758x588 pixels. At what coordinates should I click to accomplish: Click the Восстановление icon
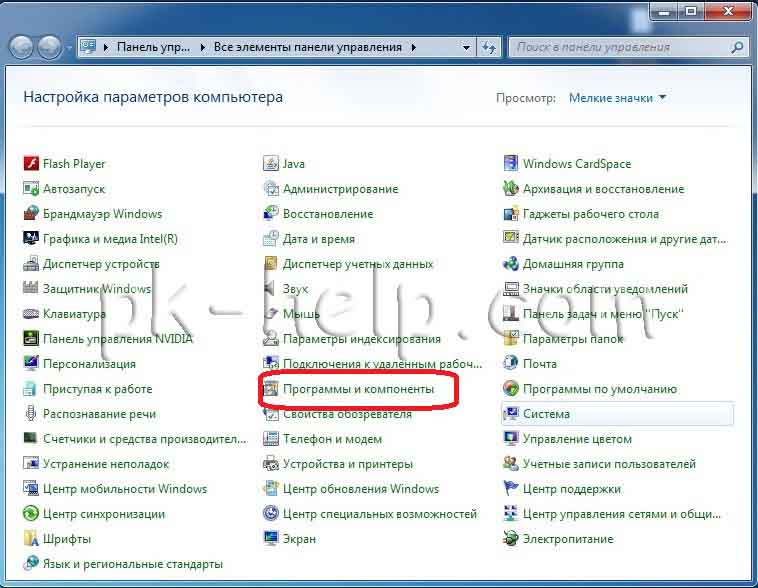click(271, 213)
